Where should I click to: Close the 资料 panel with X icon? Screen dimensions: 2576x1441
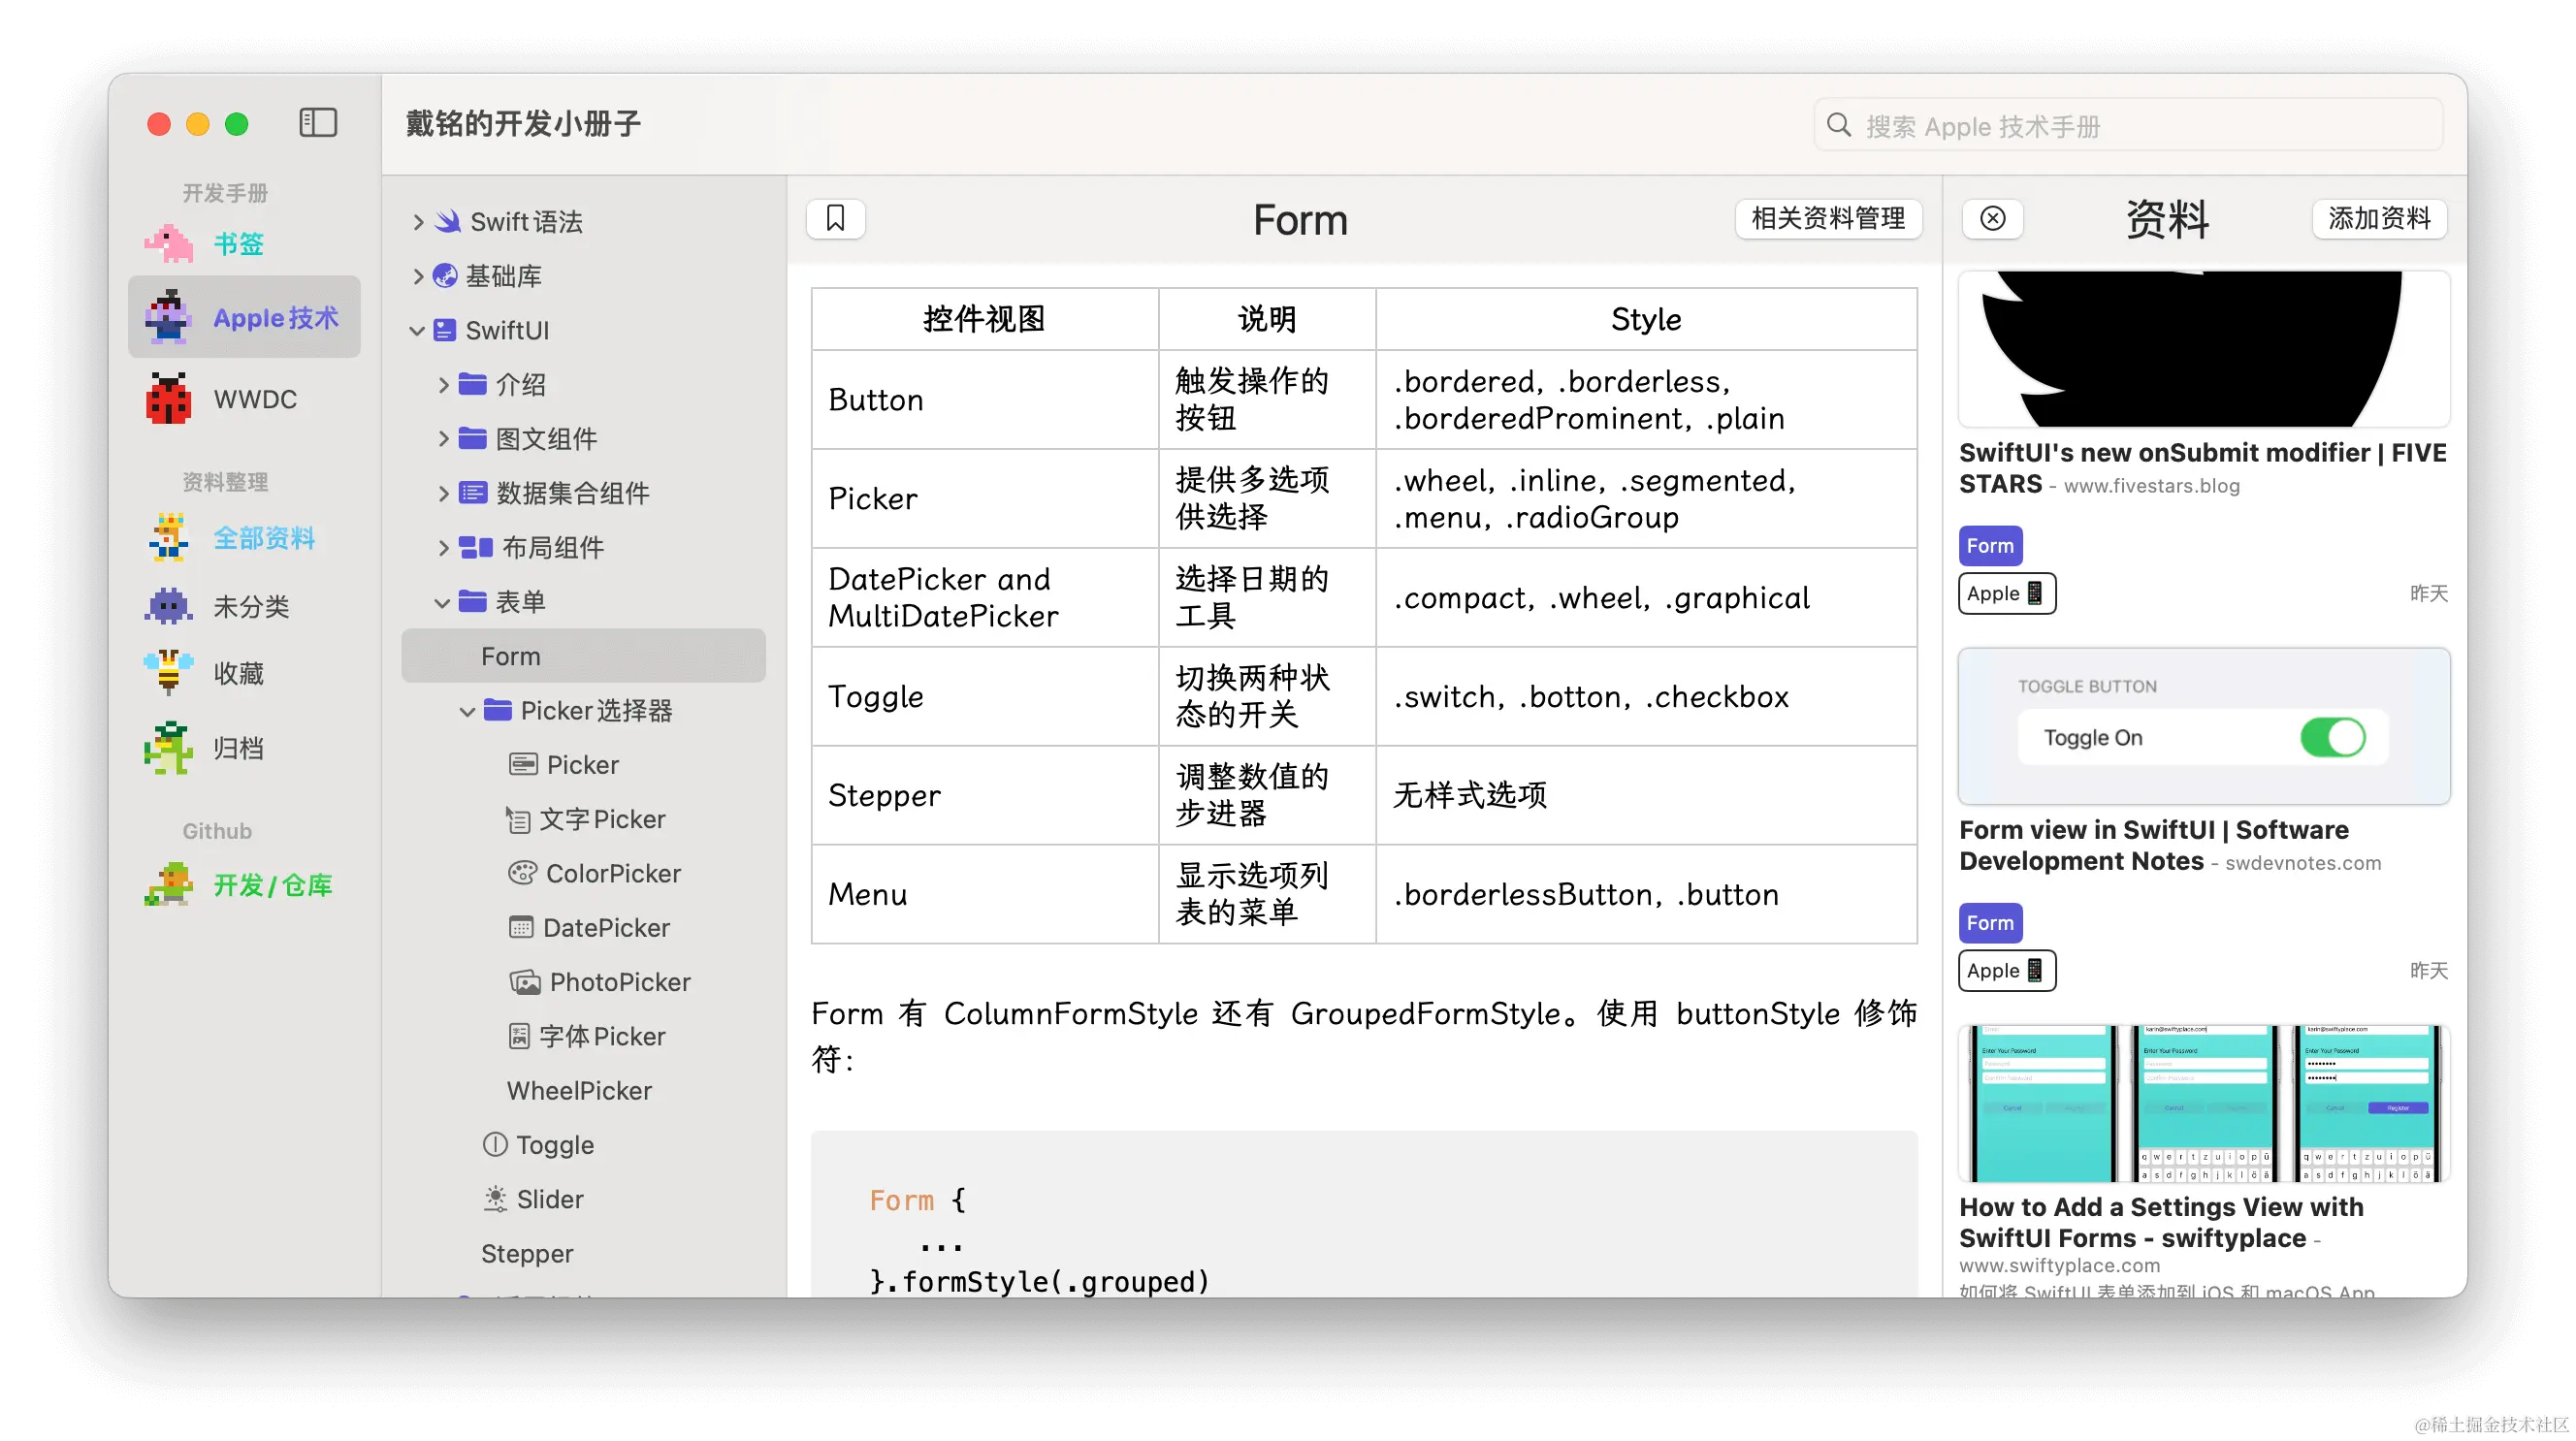1992,219
